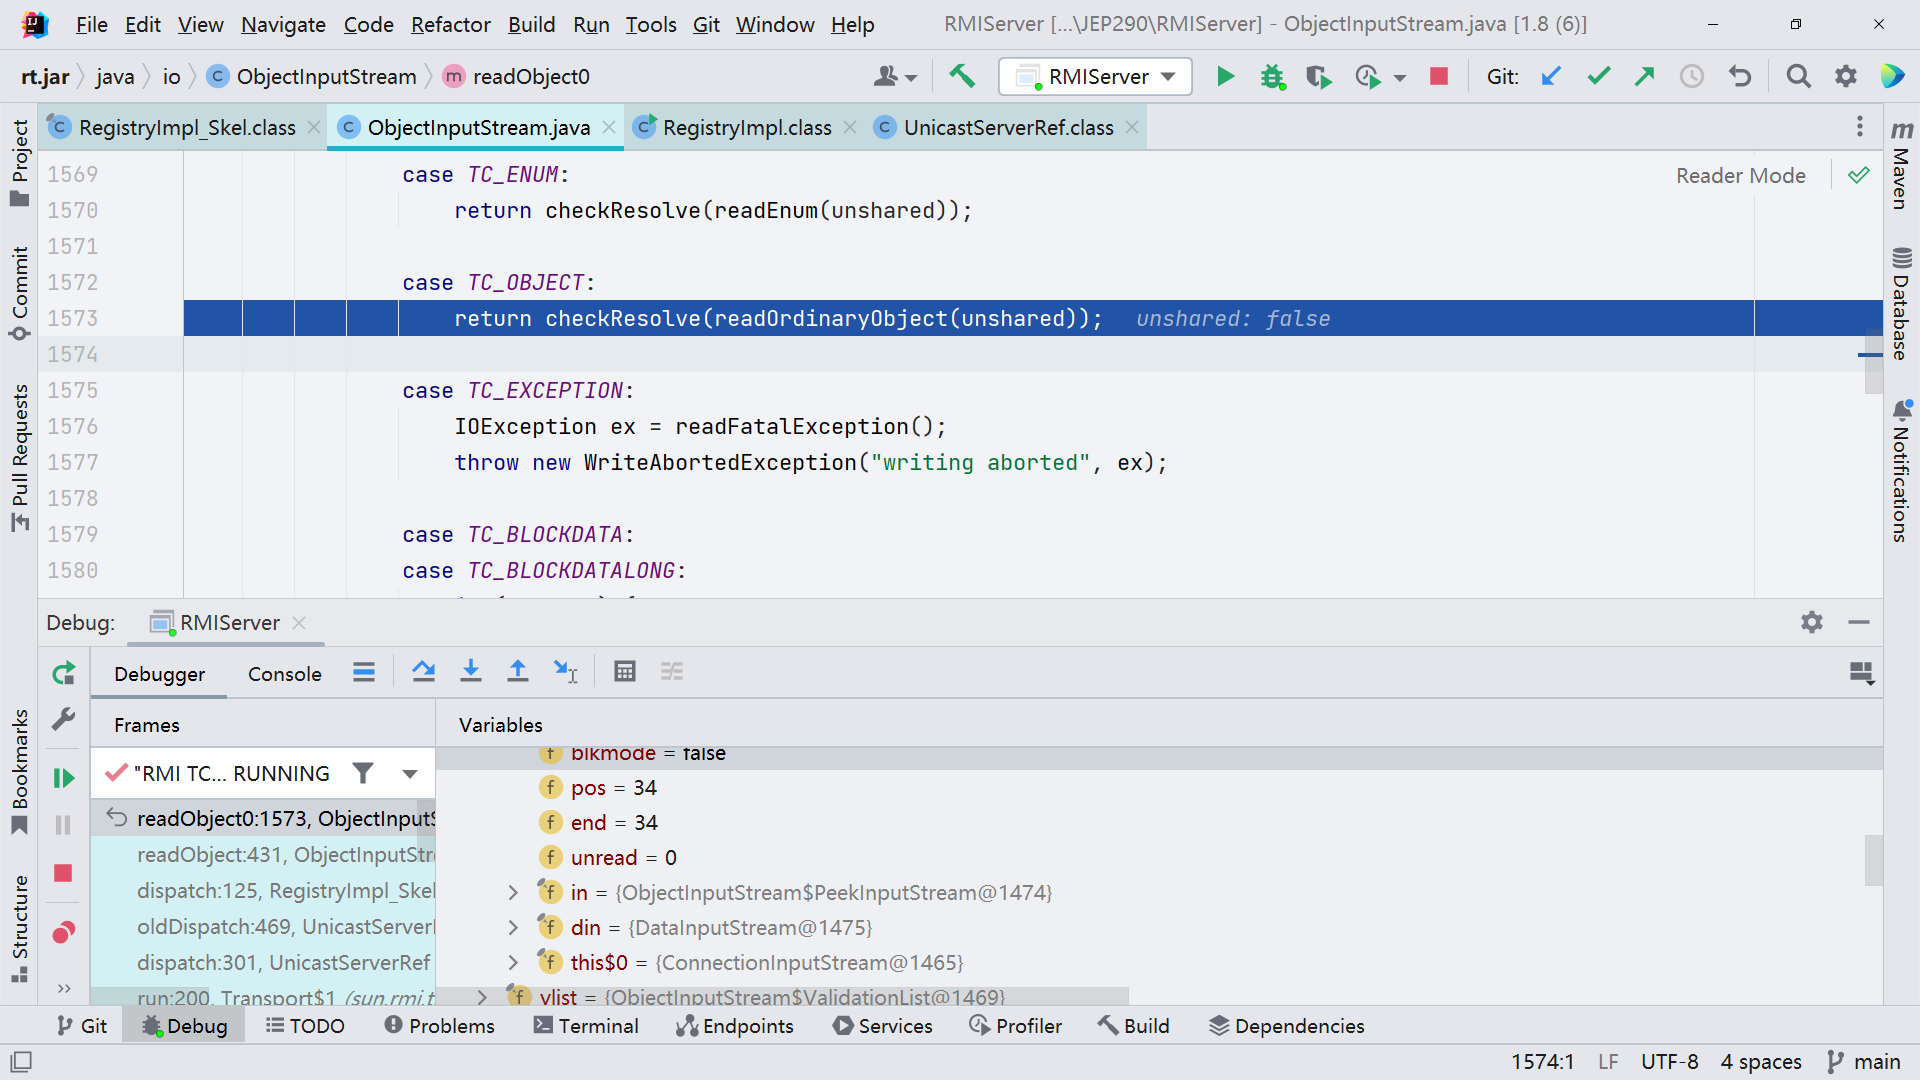
Task: Click the Resume Program icon
Action: tap(63, 778)
